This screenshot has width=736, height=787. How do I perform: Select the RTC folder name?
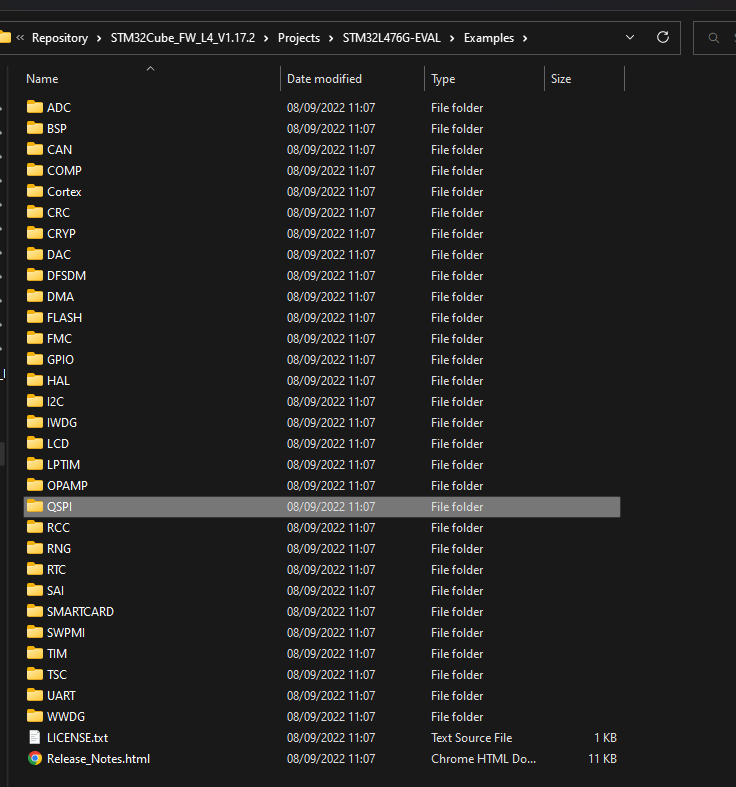(x=56, y=570)
